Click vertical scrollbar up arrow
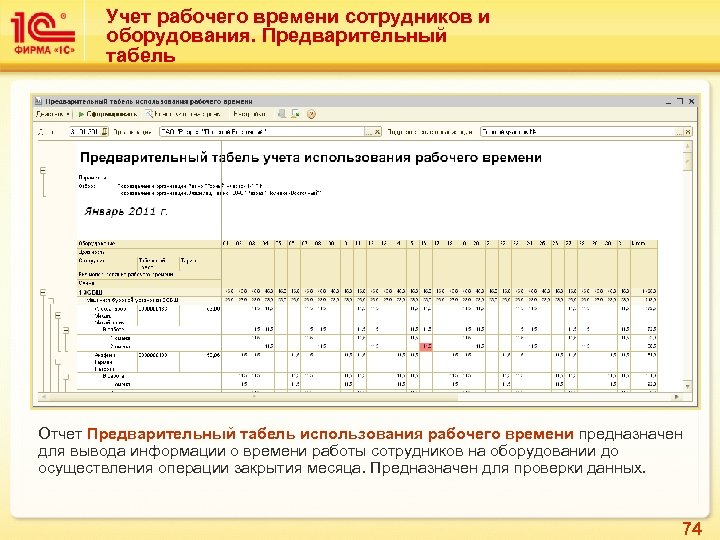 click(x=687, y=146)
